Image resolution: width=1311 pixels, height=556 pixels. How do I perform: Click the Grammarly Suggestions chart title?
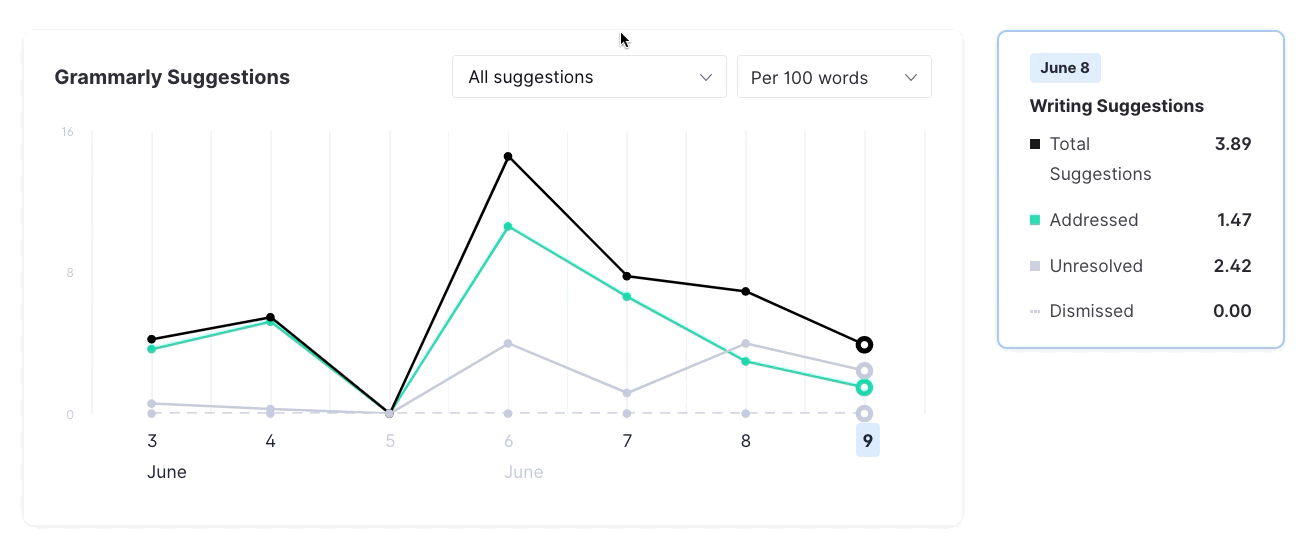click(x=172, y=77)
